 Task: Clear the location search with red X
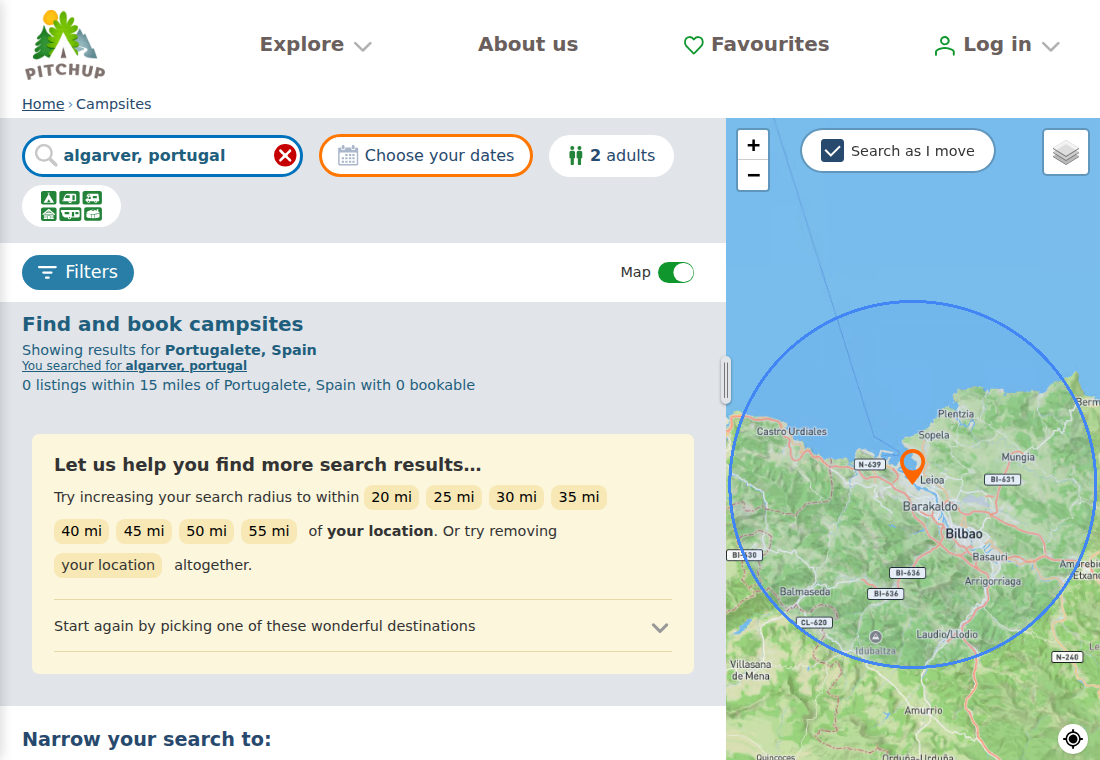pos(285,155)
